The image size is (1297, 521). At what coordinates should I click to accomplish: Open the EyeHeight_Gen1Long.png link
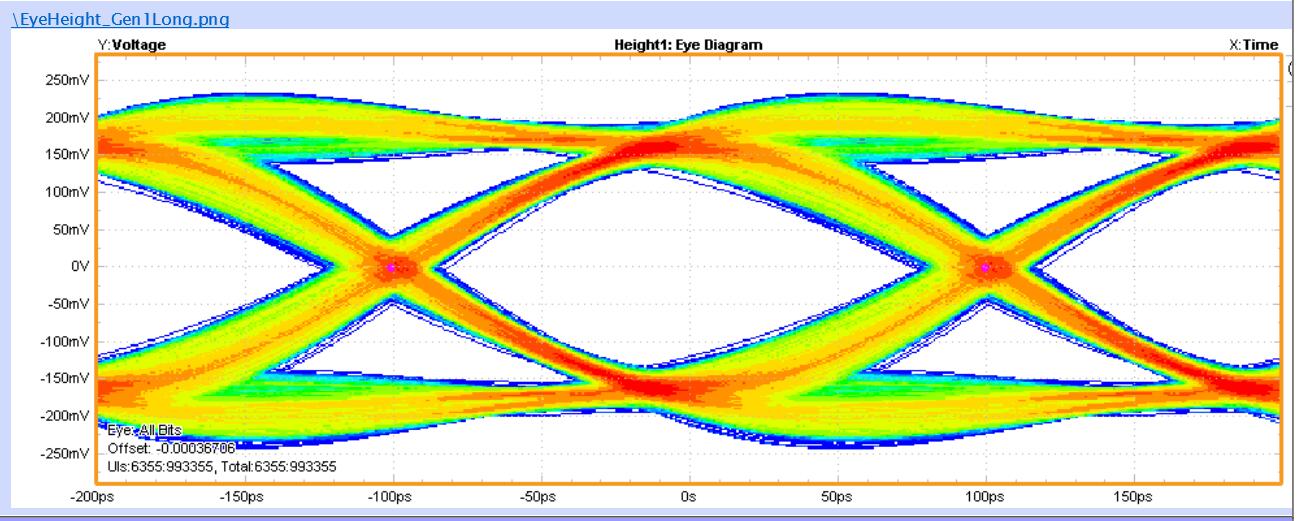[120, 19]
